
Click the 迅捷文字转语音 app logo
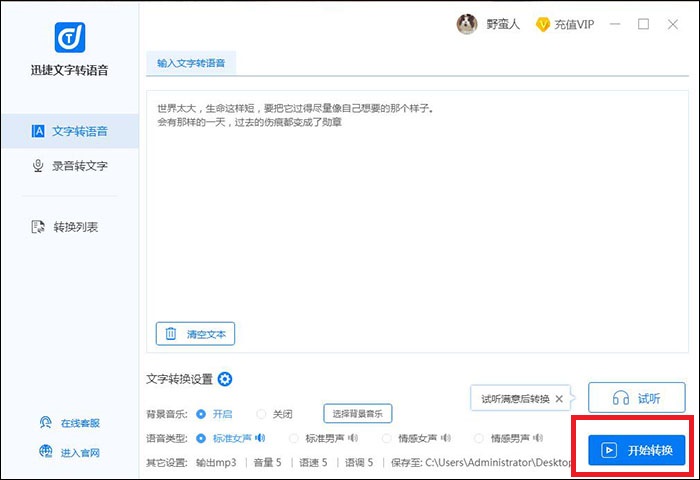pos(70,36)
